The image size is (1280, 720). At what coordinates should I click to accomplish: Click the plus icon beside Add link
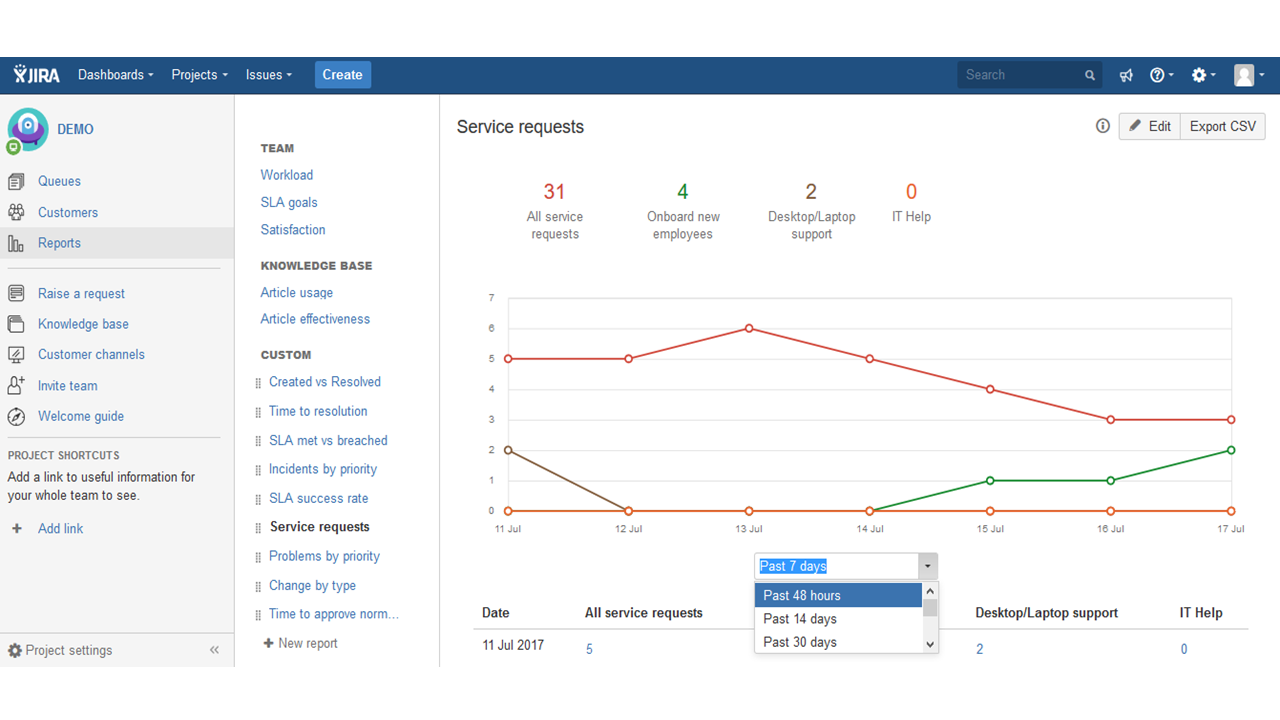[x=16, y=528]
